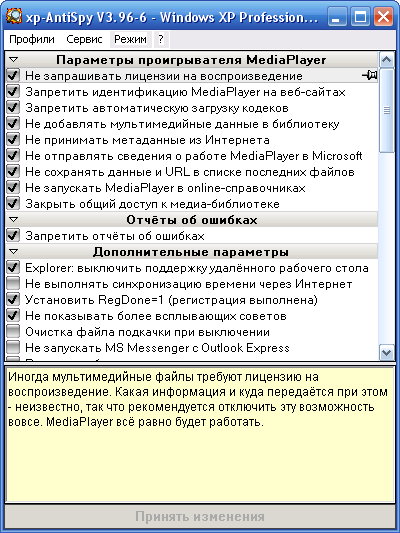Click the xp-AntiSpy app icon in title bar
This screenshot has height=533, width=400.
(14, 17)
